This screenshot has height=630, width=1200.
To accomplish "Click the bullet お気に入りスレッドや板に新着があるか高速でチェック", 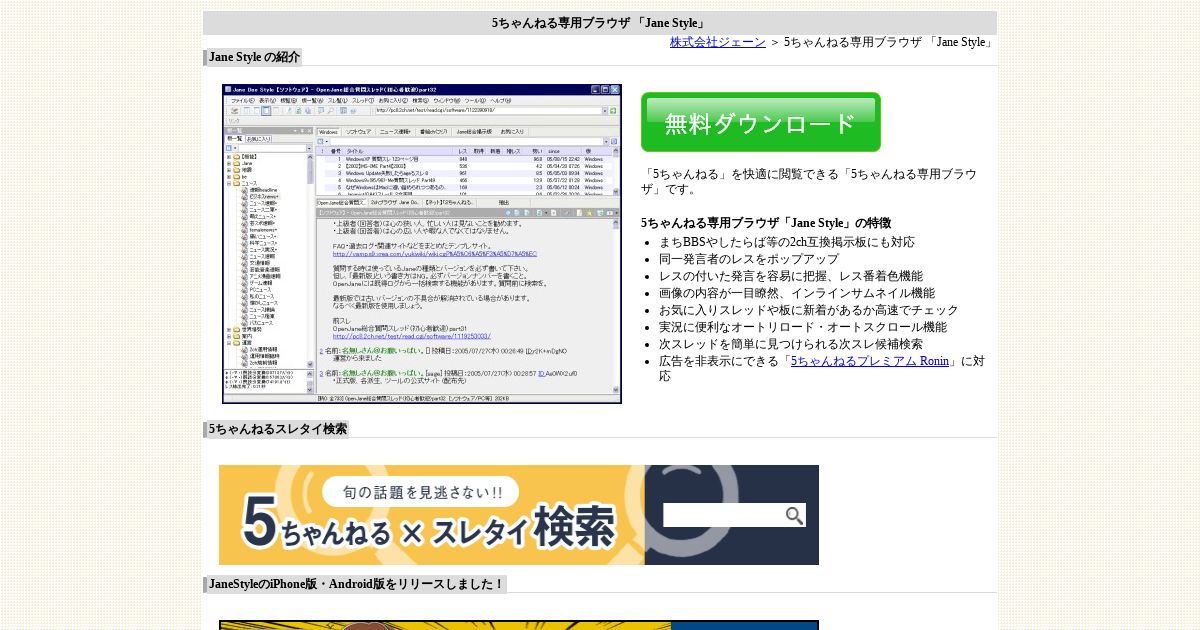I will point(809,310).
